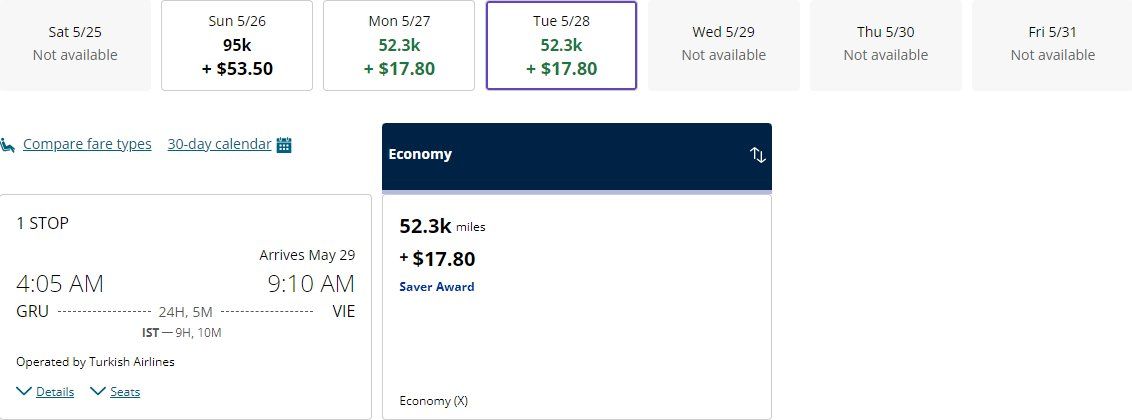Click the calendar icon beside 30-day calendar
Image resolution: width=1132 pixels, height=420 pixels.
pos(284,144)
